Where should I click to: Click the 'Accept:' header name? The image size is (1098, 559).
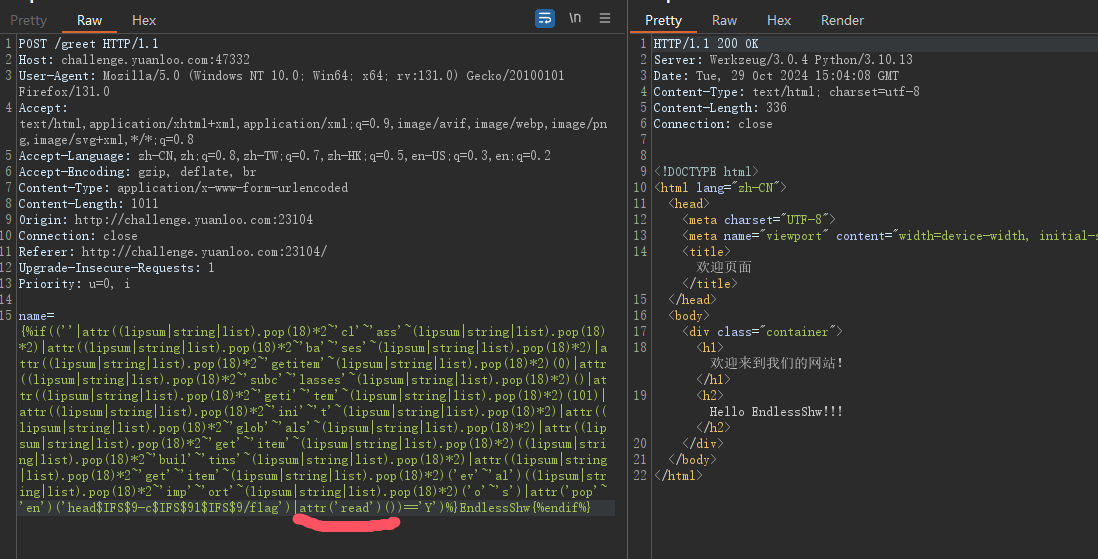[43, 108]
